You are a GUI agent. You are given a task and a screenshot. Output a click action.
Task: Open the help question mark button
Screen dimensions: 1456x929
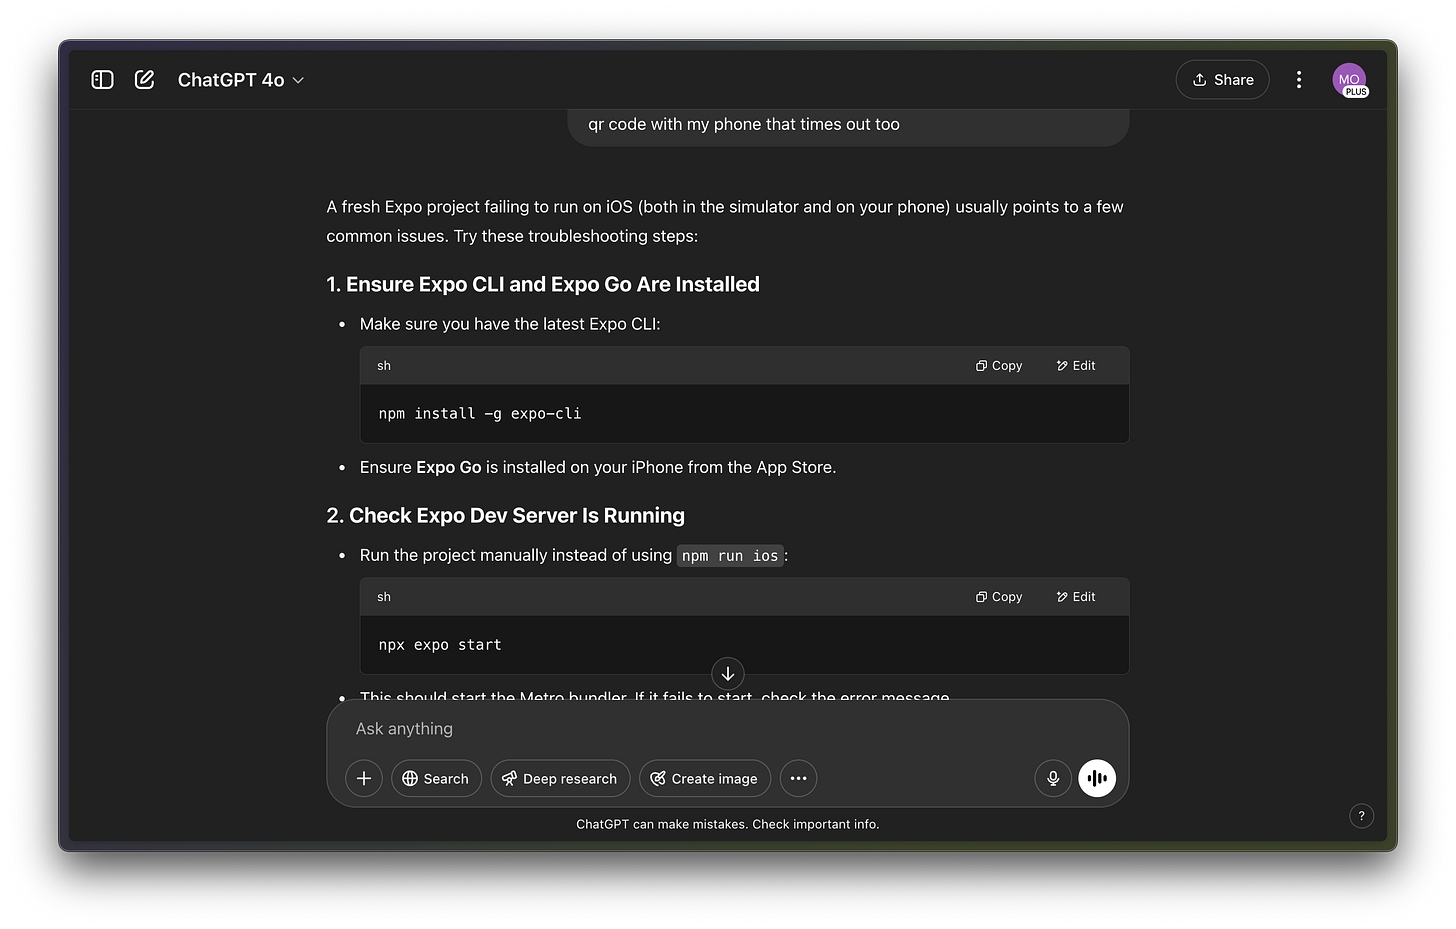click(1361, 816)
